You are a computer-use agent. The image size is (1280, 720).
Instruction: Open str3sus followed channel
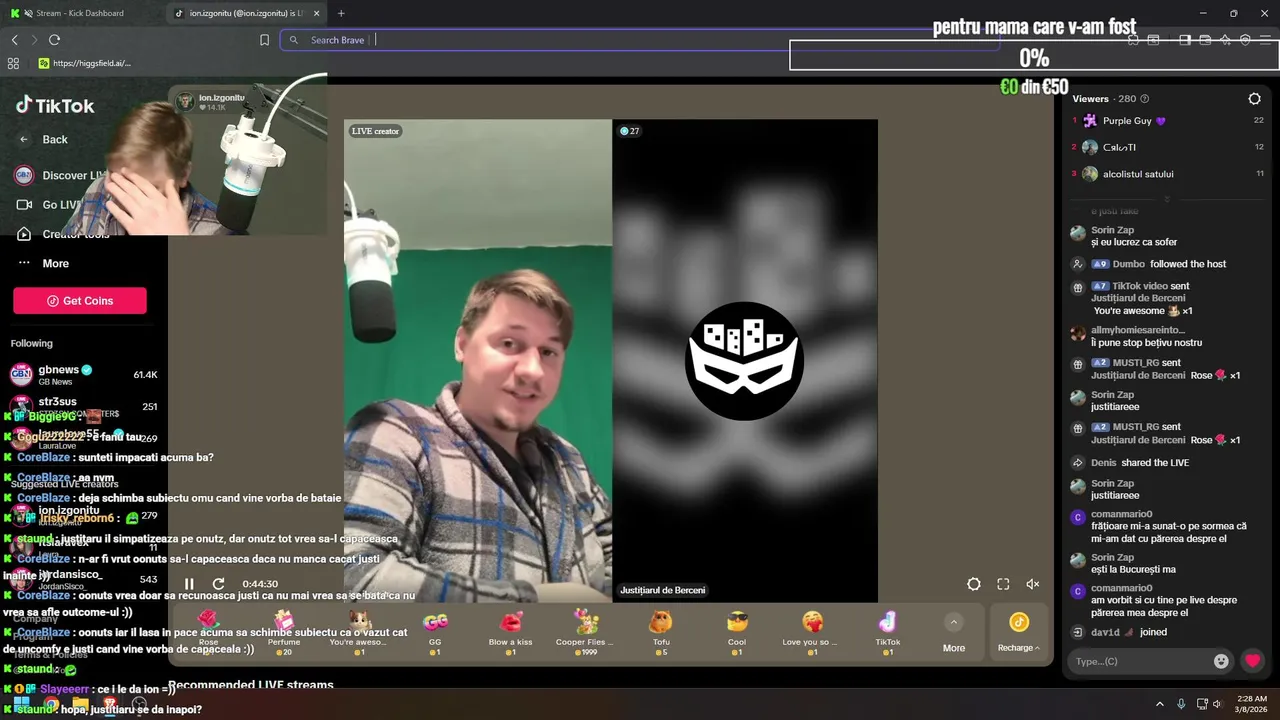coord(84,406)
